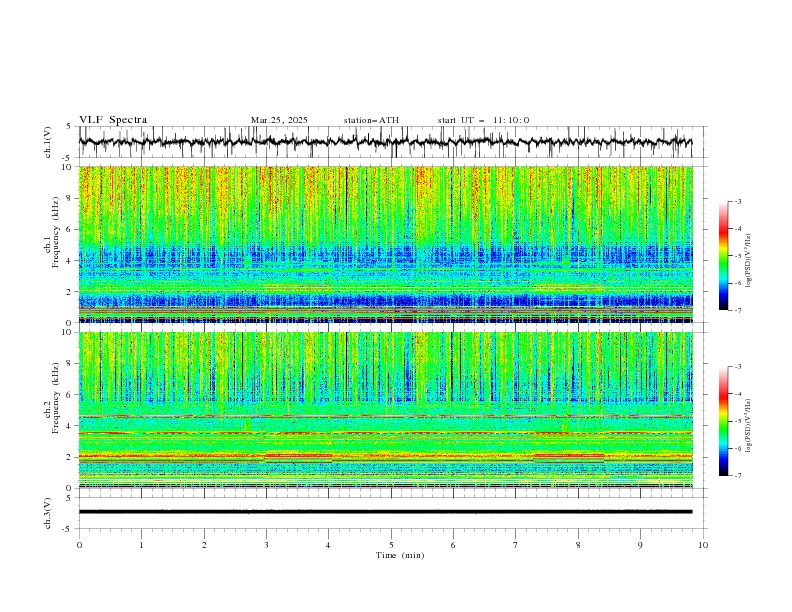Click the "6" kHz tick on ch.2 axis
The image size is (792, 612).
point(70,395)
